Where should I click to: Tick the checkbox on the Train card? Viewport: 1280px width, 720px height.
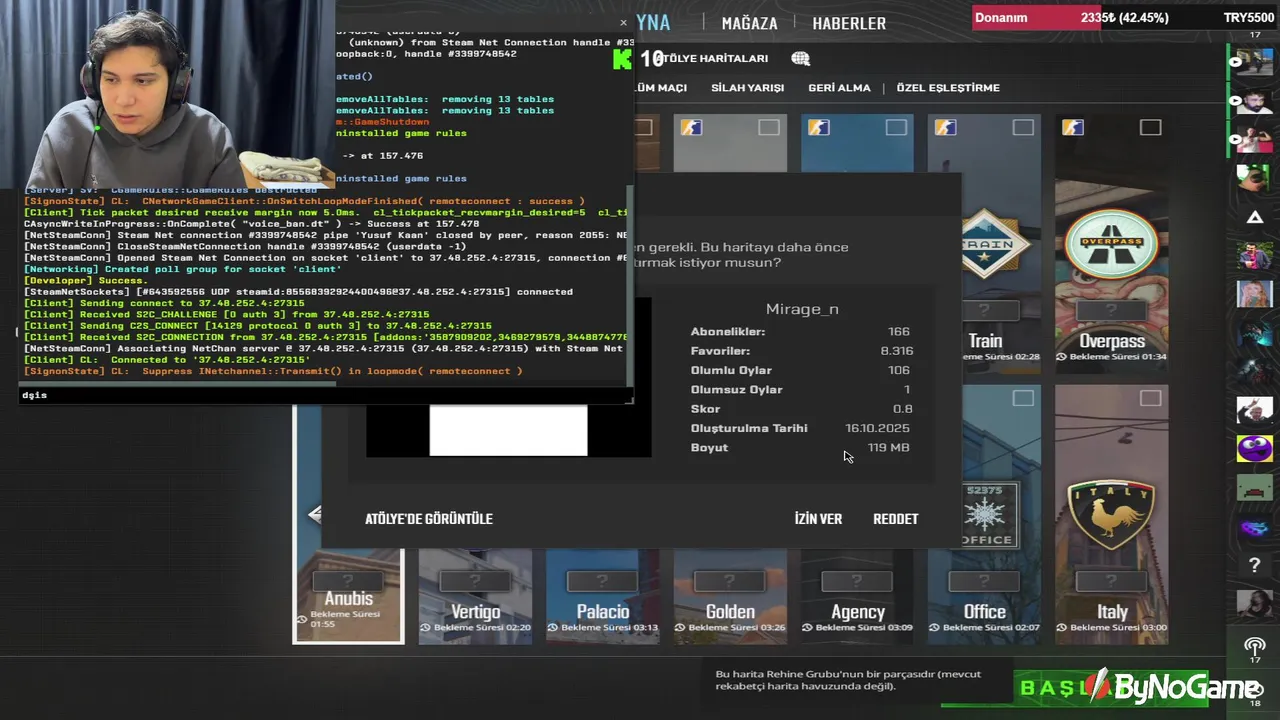coord(1023,127)
